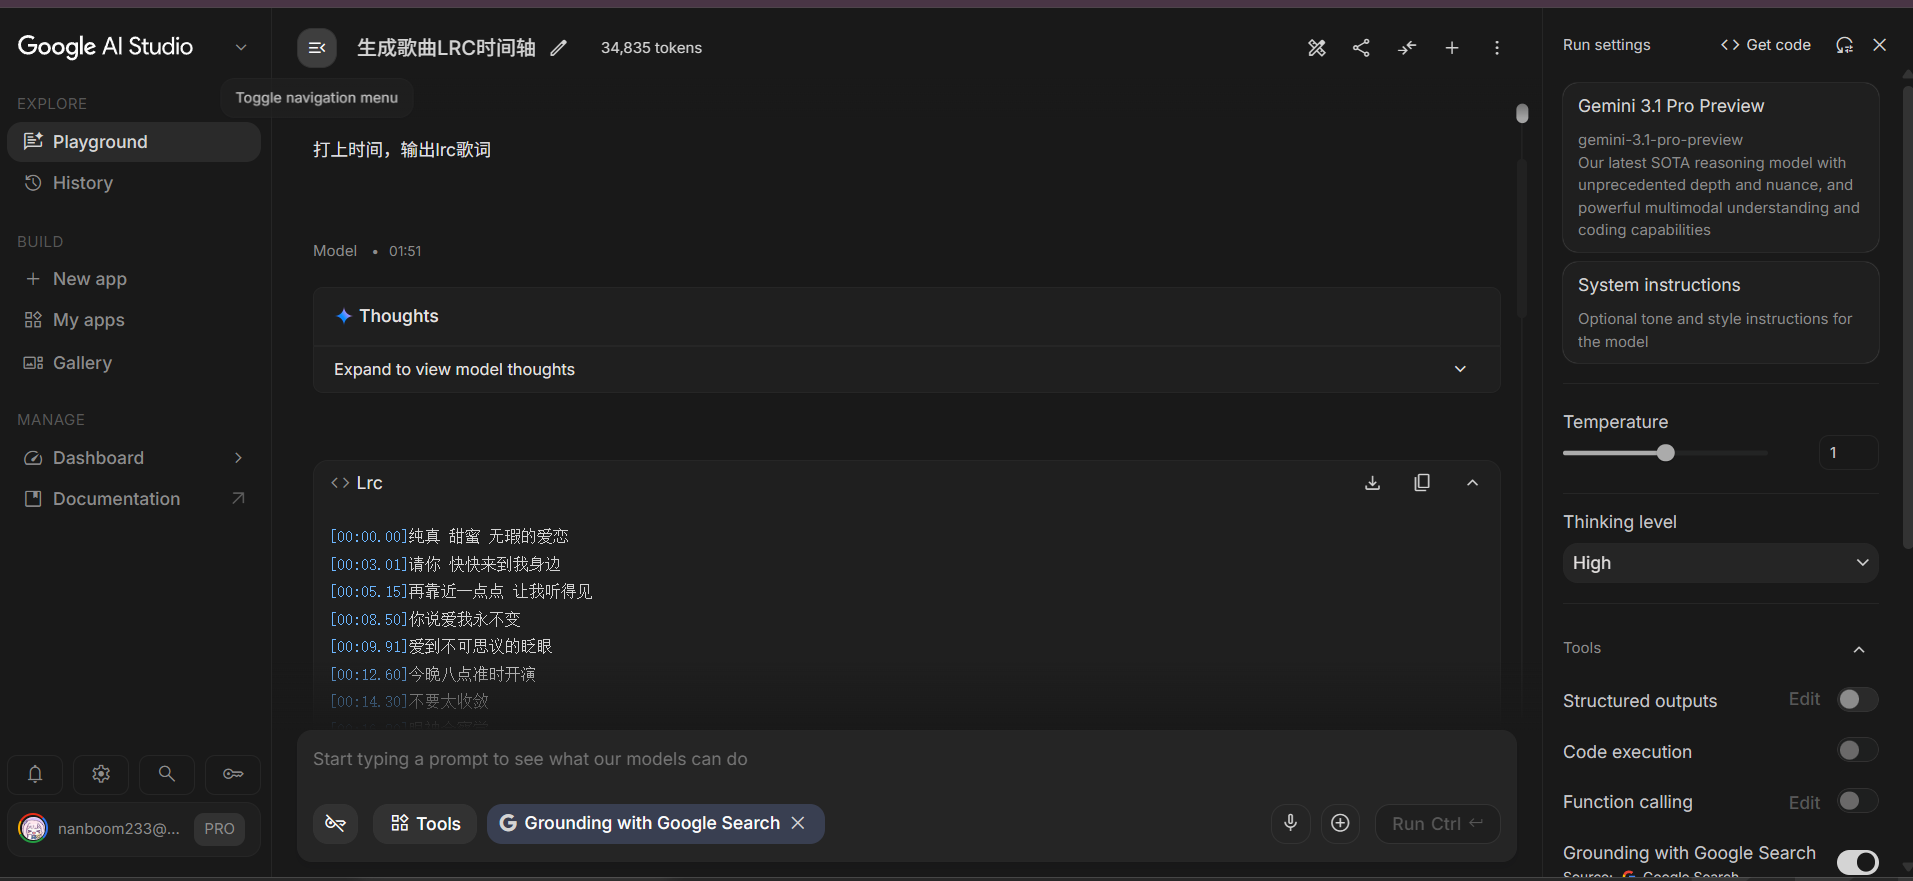Viewport: 1913px width, 881px height.
Task: Click the lyric line timestamped 00:00.00
Action: pos(449,537)
